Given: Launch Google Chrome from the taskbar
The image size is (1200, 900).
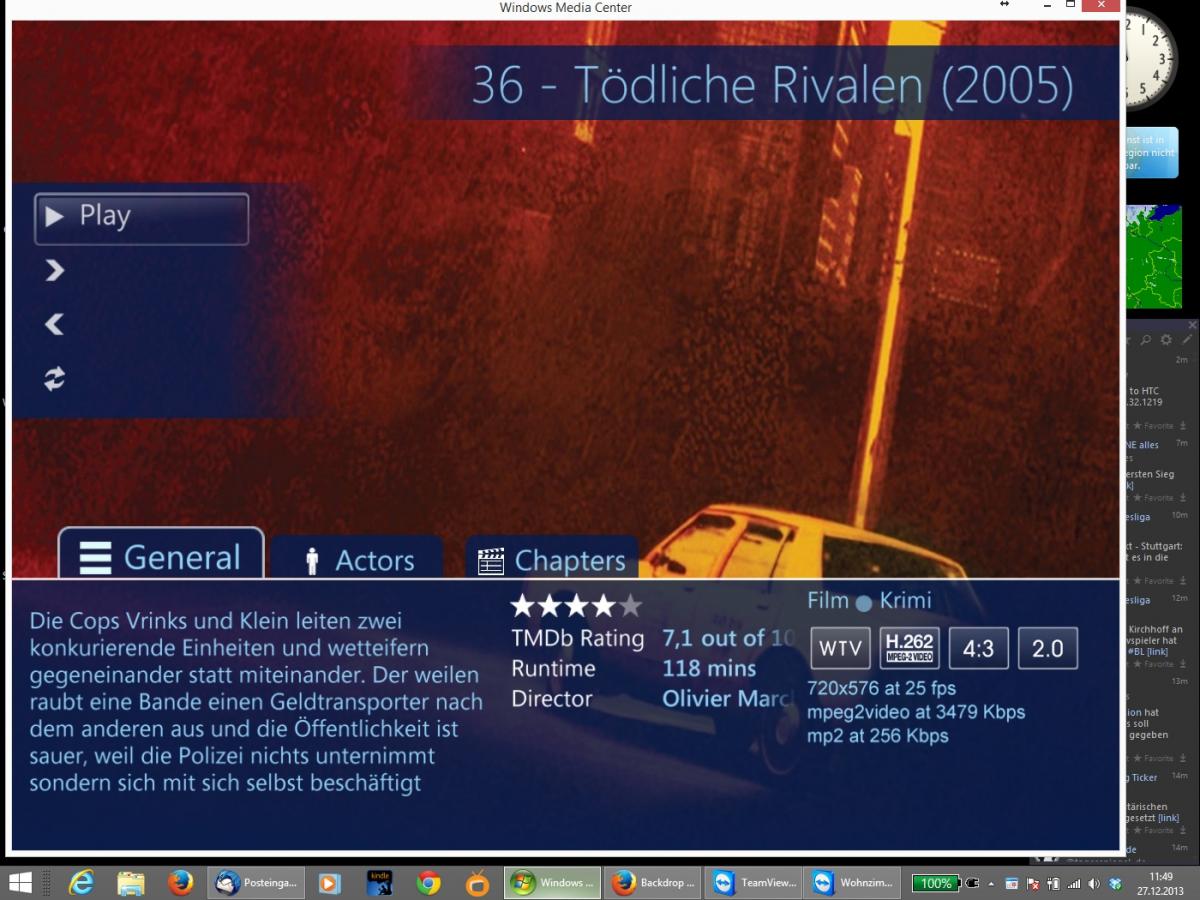Looking at the screenshot, I should tap(429, 883).
